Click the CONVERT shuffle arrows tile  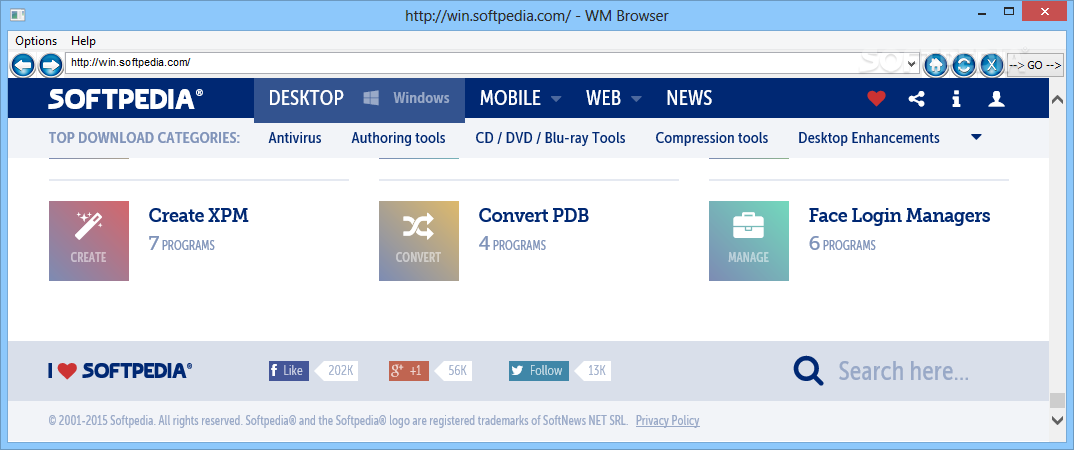419,241
